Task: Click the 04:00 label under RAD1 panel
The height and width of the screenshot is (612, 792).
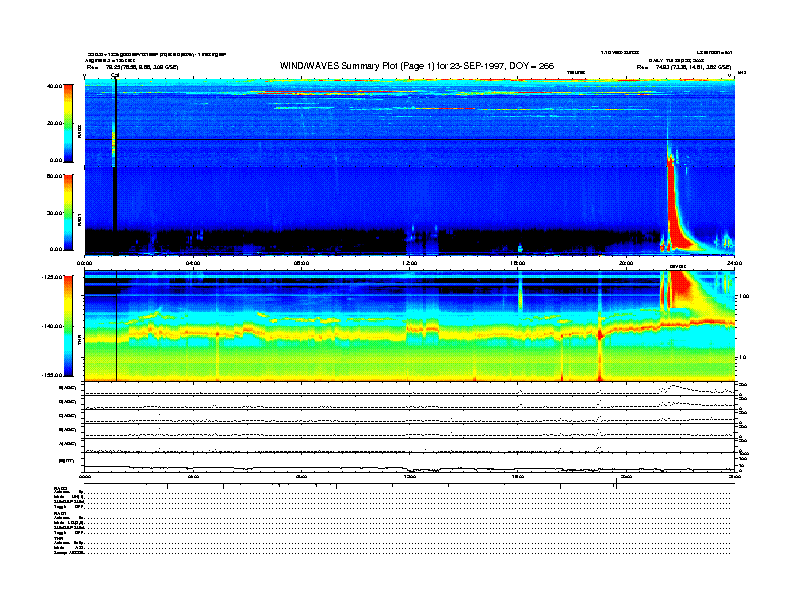Action: tap(193, 263)
